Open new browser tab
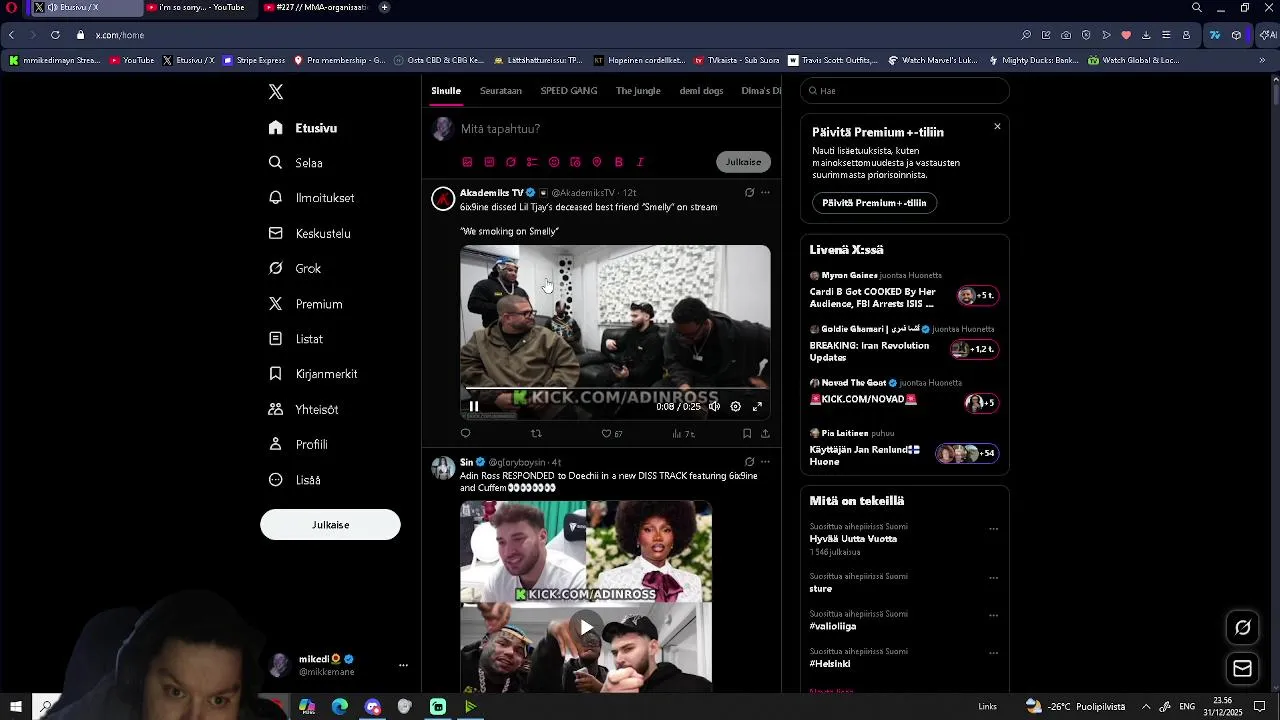This screenshot has width=1280, height=720. click(384, 8)
